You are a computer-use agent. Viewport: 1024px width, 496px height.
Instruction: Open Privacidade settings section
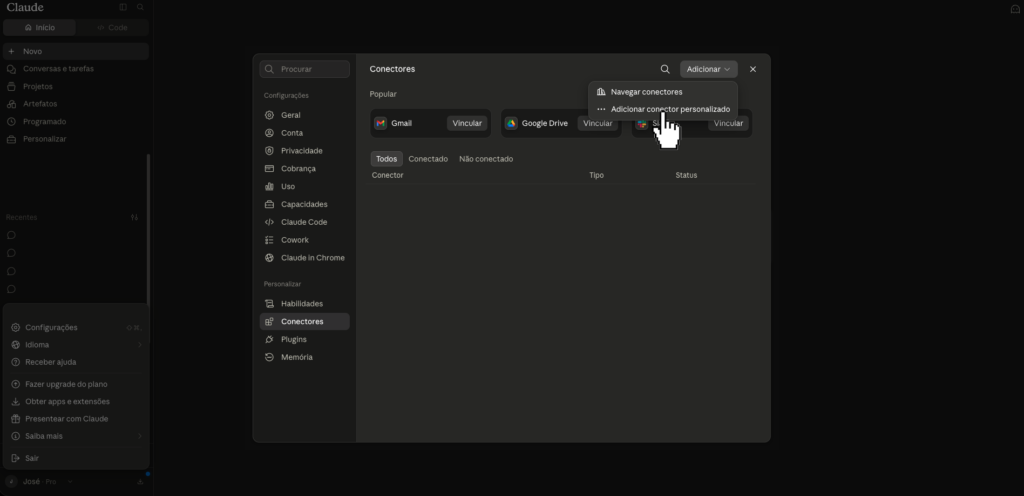(305, 151)
